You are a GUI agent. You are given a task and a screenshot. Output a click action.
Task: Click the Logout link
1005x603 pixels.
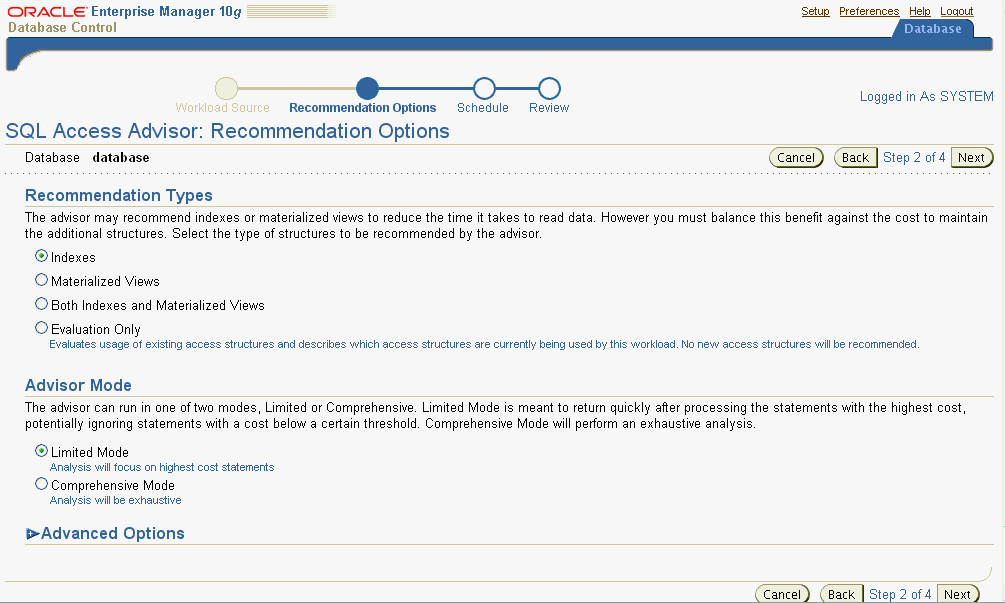(956, 11)
